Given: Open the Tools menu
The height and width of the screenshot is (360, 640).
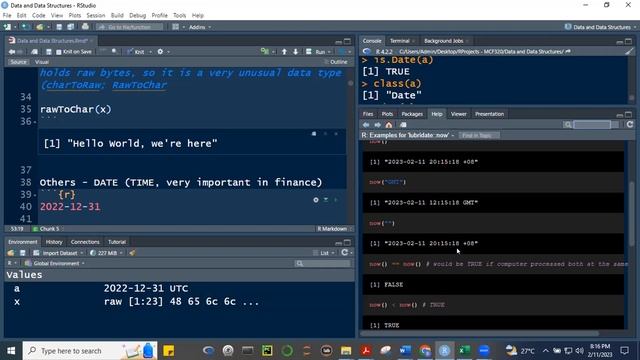Looking at the screenshot, I should 180,16.
